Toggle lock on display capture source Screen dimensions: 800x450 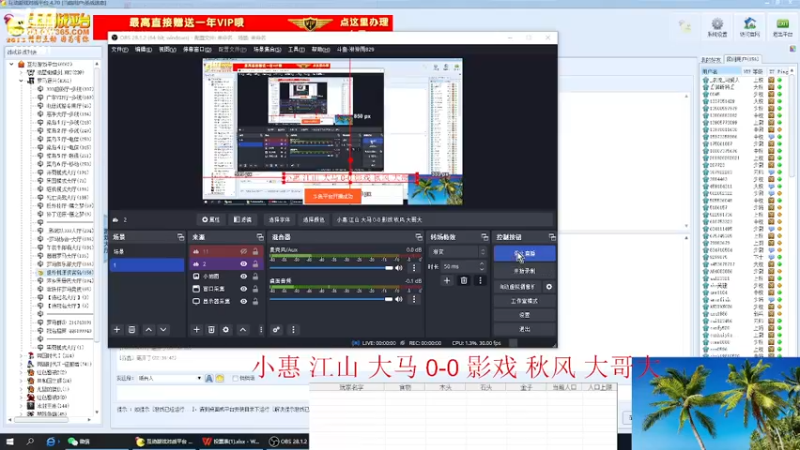[x=255, y=301]
